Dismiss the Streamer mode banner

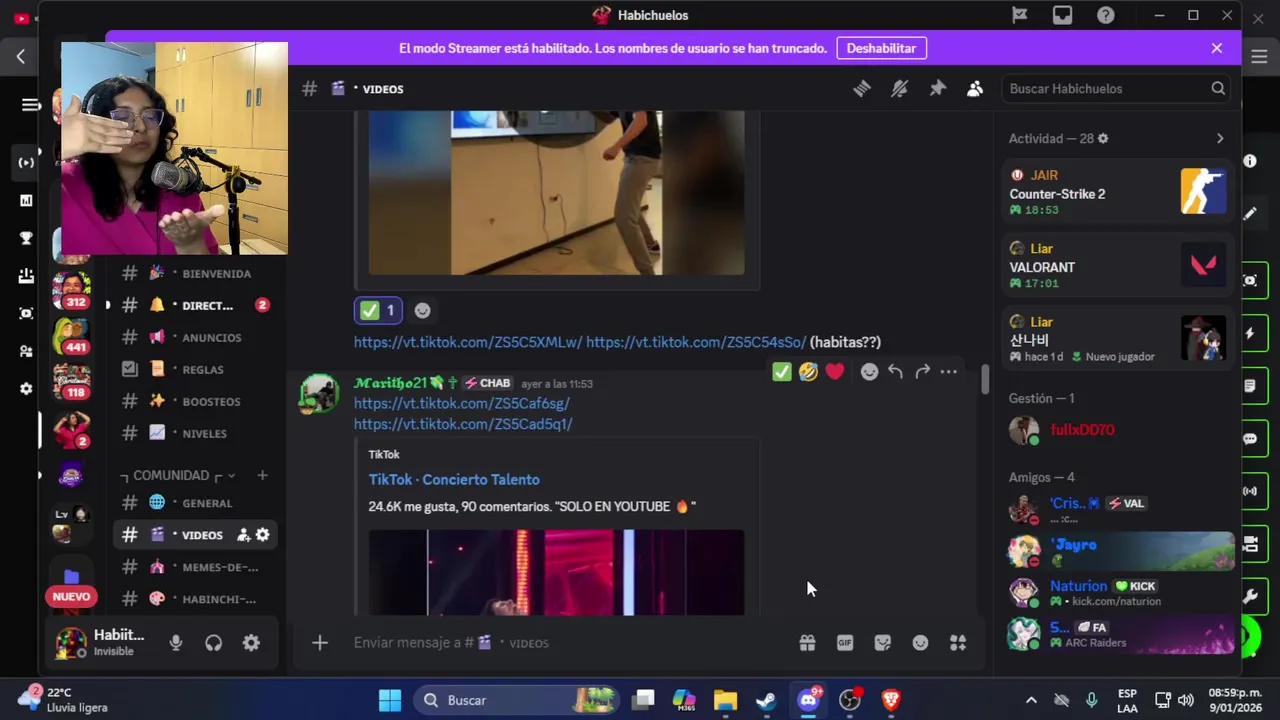coord(1217,48)
